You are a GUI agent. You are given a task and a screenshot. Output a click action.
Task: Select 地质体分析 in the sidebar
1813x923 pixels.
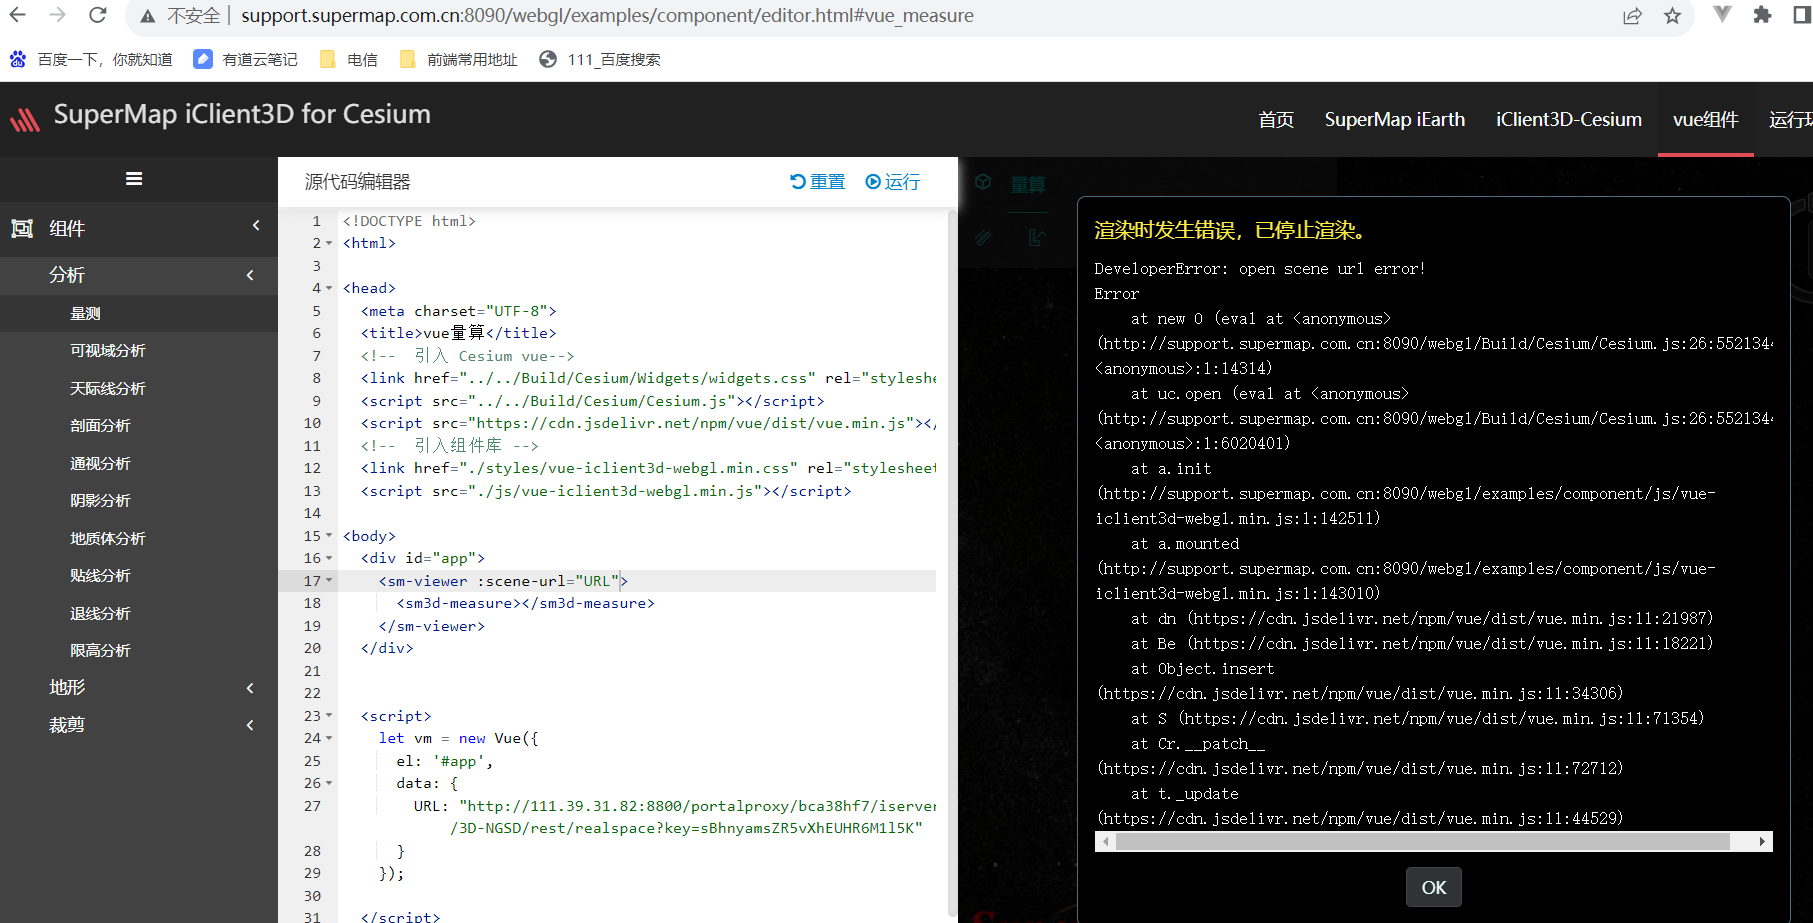[x=108, y=538]
